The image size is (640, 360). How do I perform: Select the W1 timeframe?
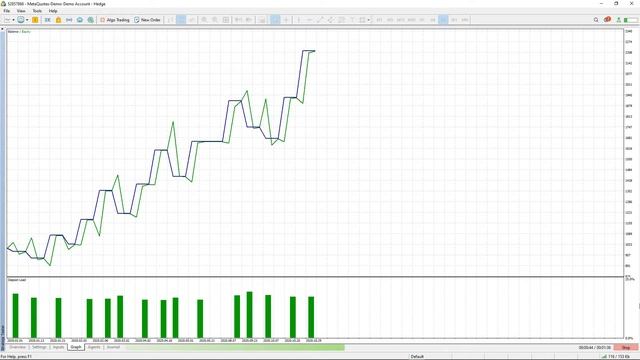(454, 20)
